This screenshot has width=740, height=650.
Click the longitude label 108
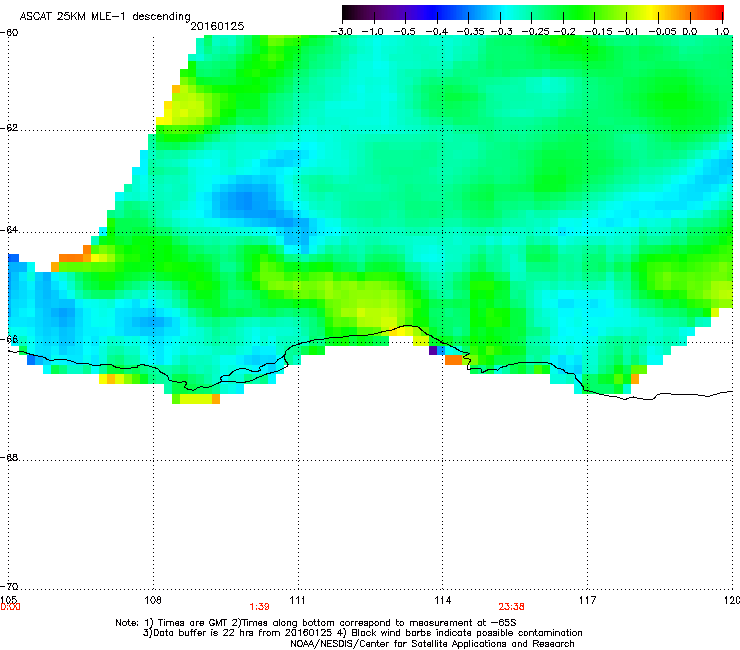click(153, 600)
